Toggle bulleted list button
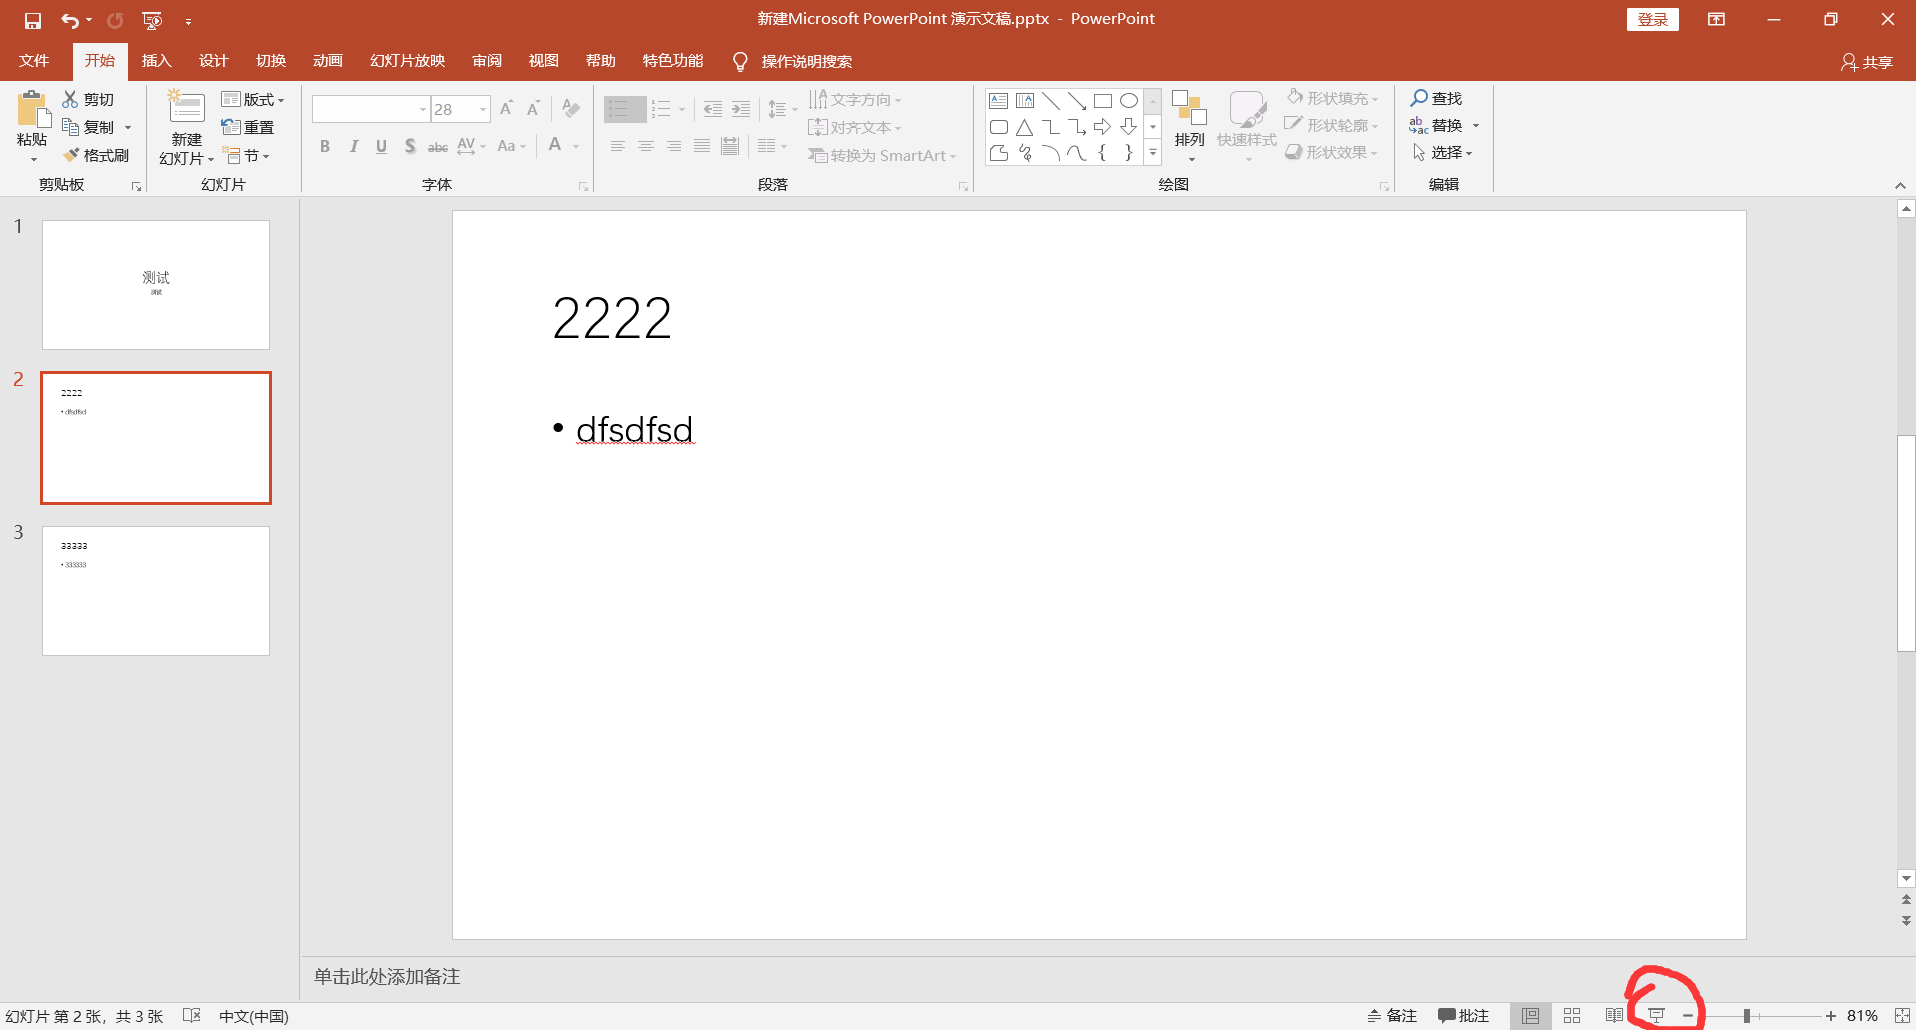1916x1030 pixels. [x=619, y=109]
